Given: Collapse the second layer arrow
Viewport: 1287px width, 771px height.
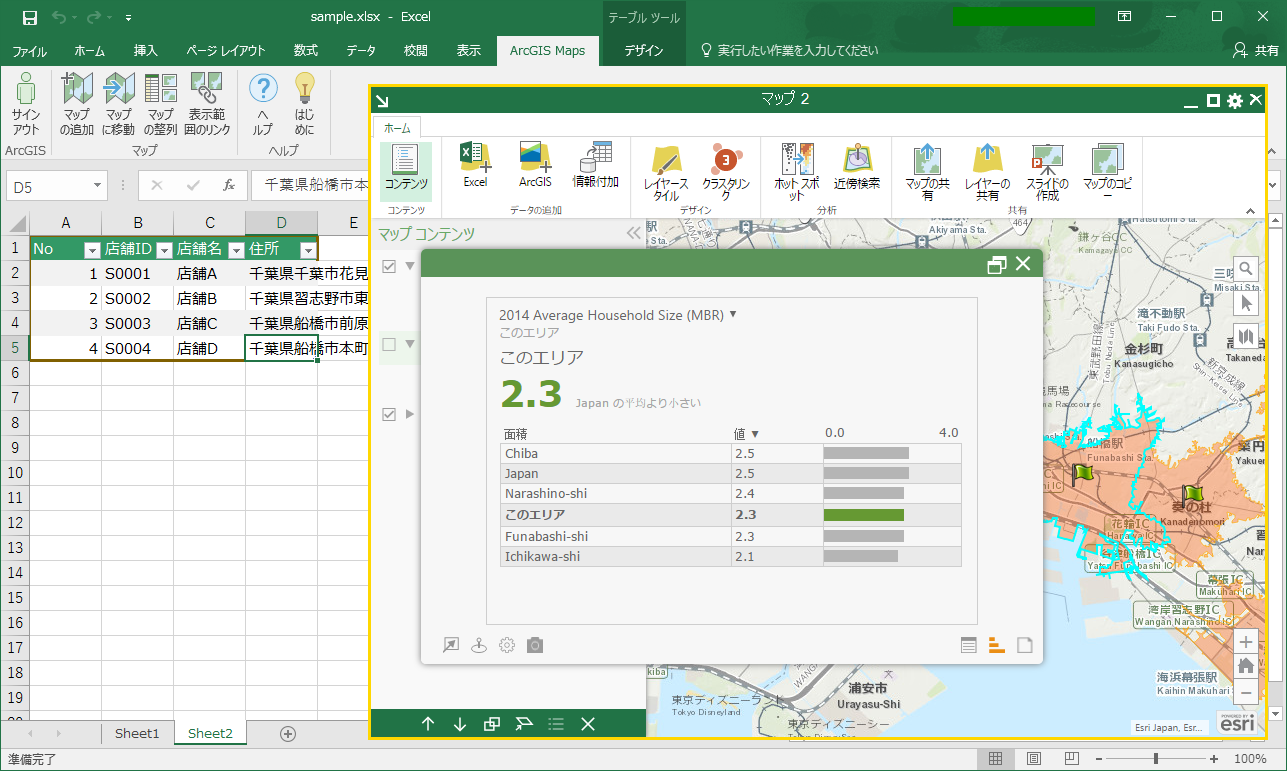Looking at the screenshot, I should pos(409,344).
